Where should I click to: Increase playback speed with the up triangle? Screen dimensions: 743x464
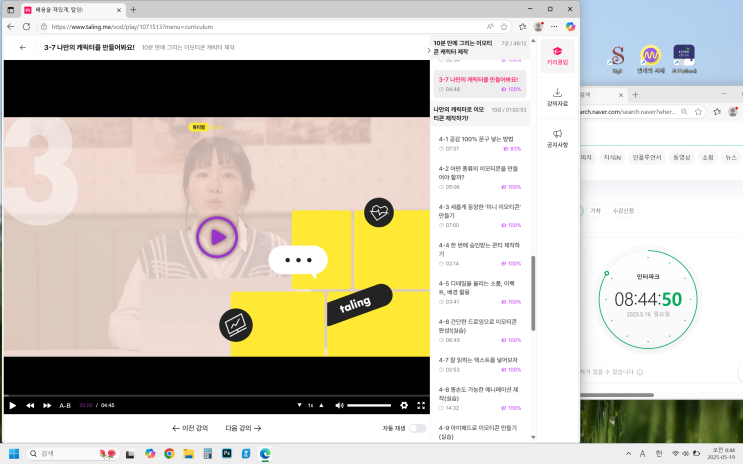coord(321,405)
